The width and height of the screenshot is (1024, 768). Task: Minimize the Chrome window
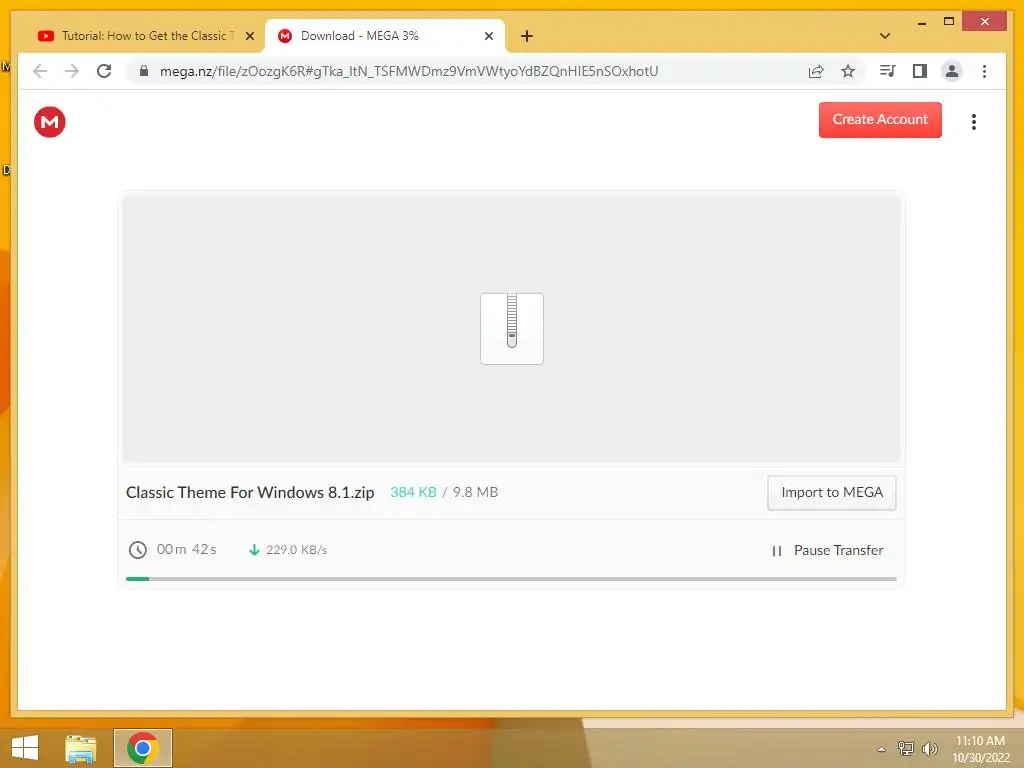pos(921,22)
